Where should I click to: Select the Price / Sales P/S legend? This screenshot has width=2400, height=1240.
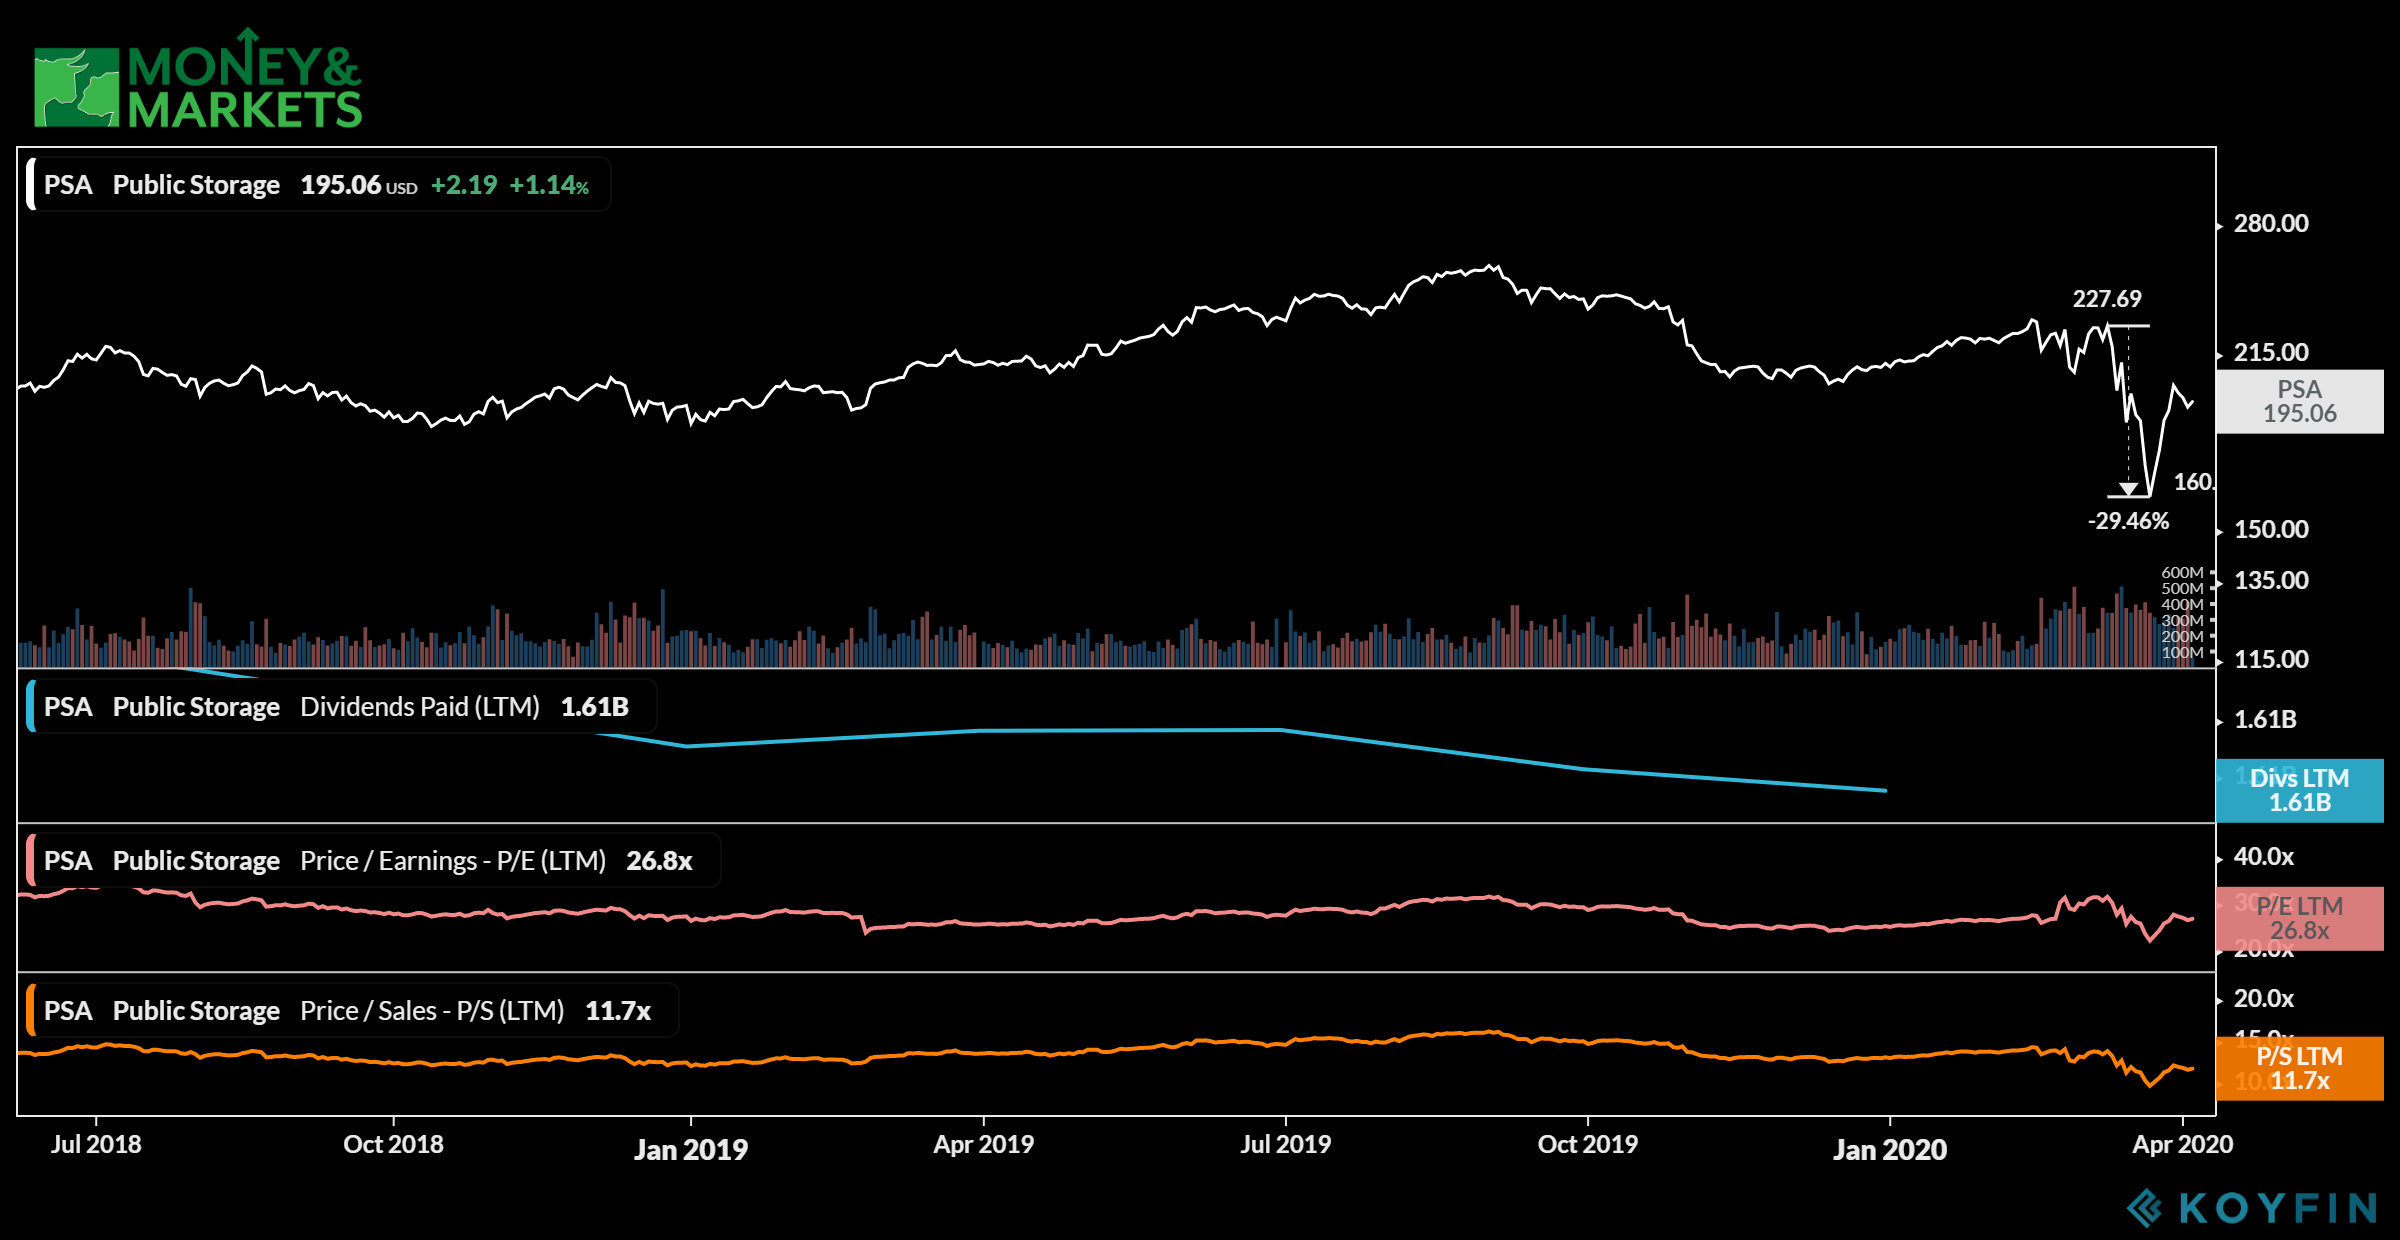click(352, 1011)
